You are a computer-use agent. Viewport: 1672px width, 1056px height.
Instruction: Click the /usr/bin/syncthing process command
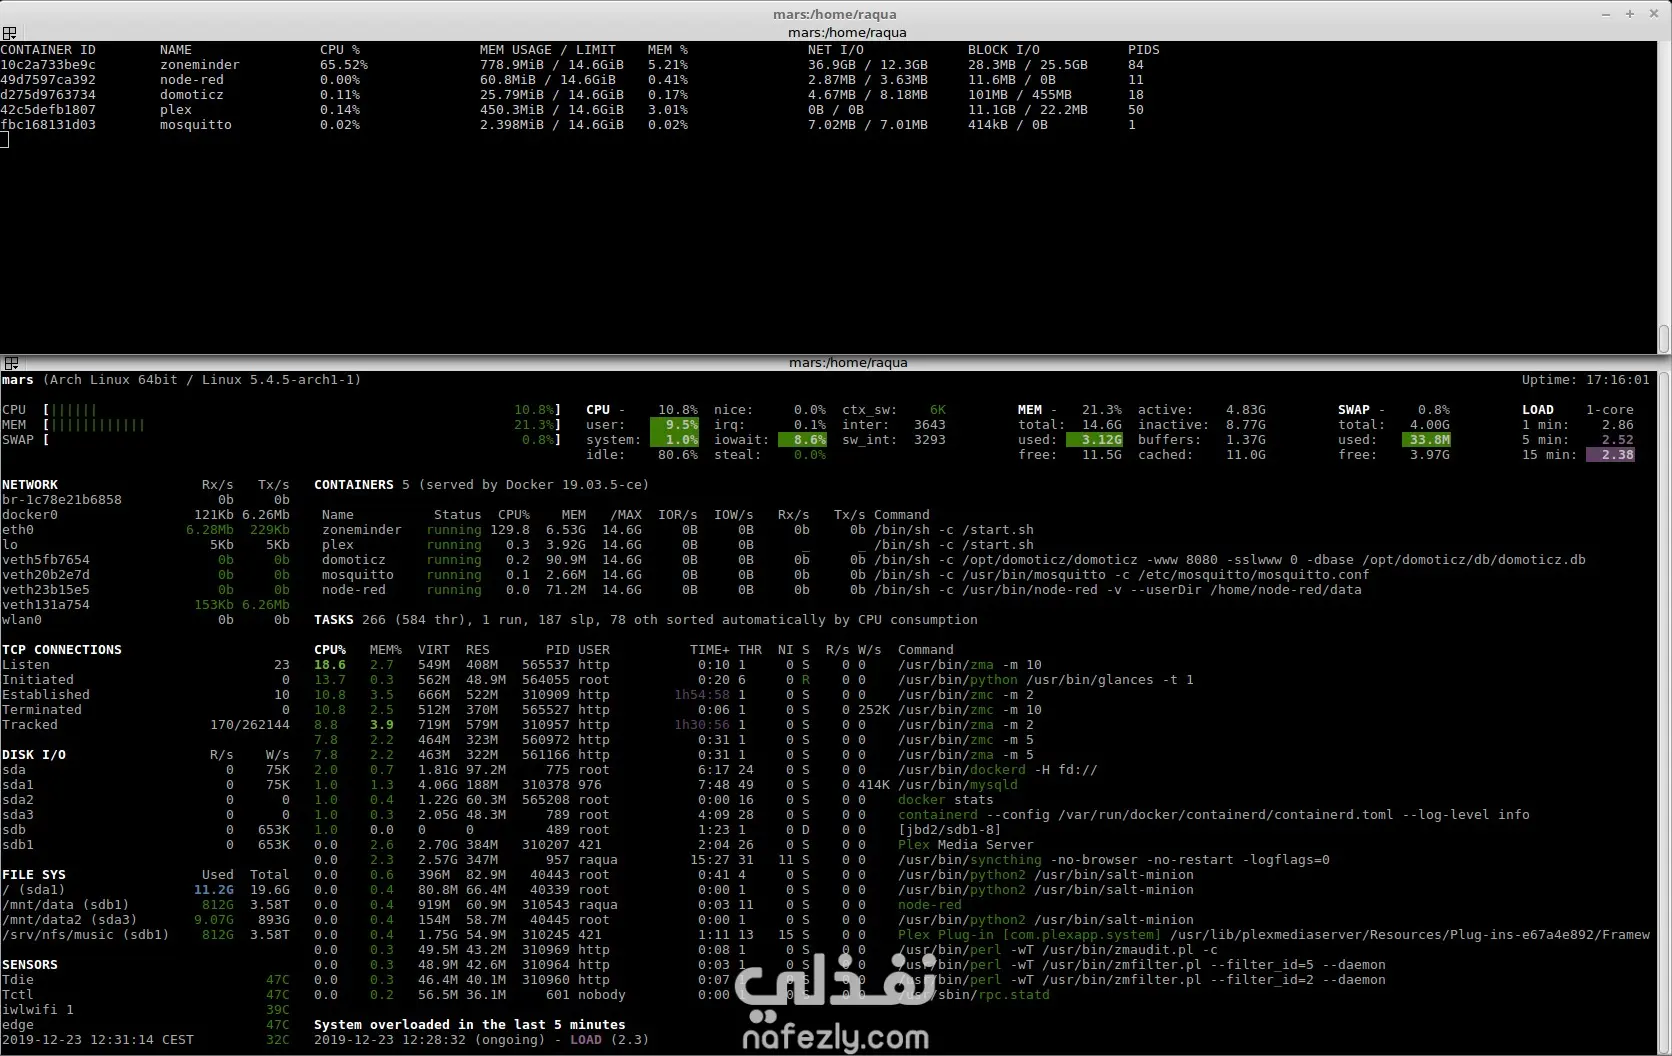[1114, 860]
